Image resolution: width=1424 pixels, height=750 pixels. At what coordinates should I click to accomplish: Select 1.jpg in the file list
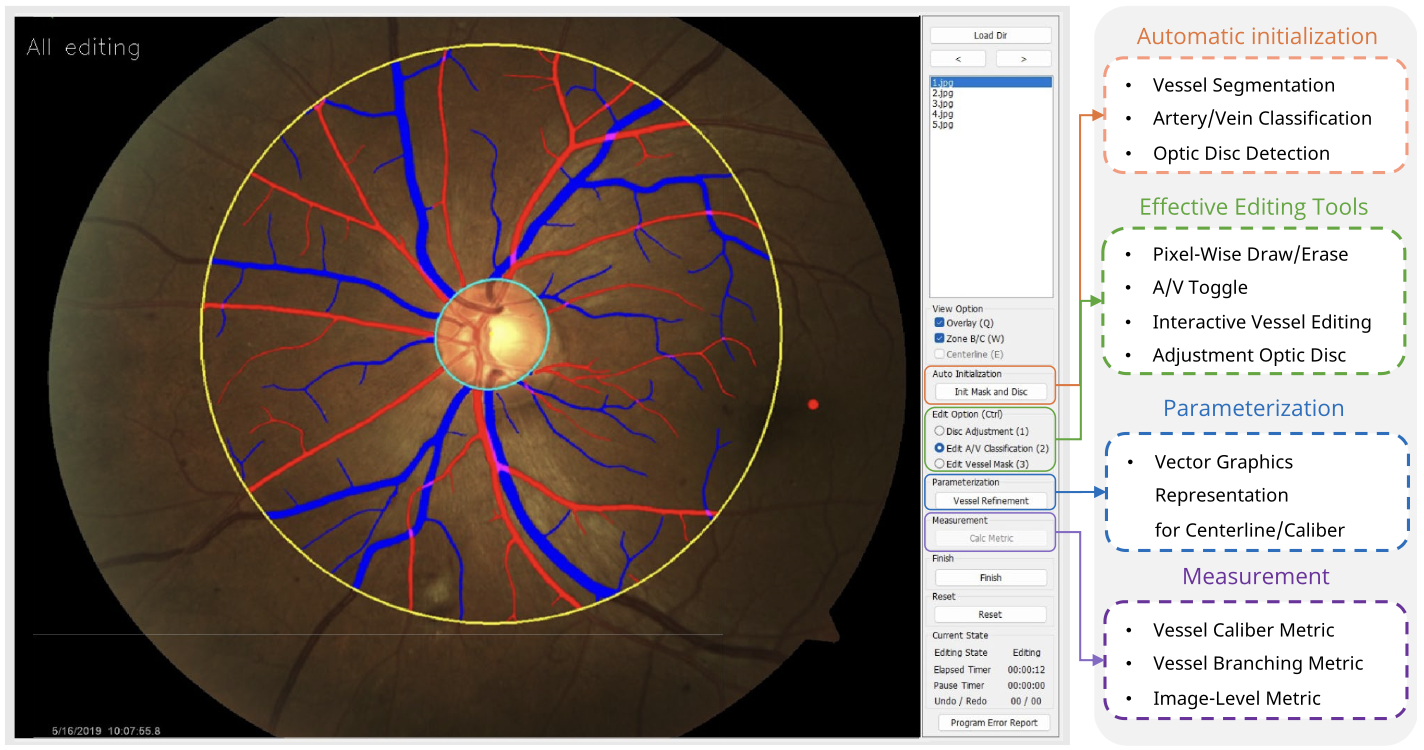point(990,82)
